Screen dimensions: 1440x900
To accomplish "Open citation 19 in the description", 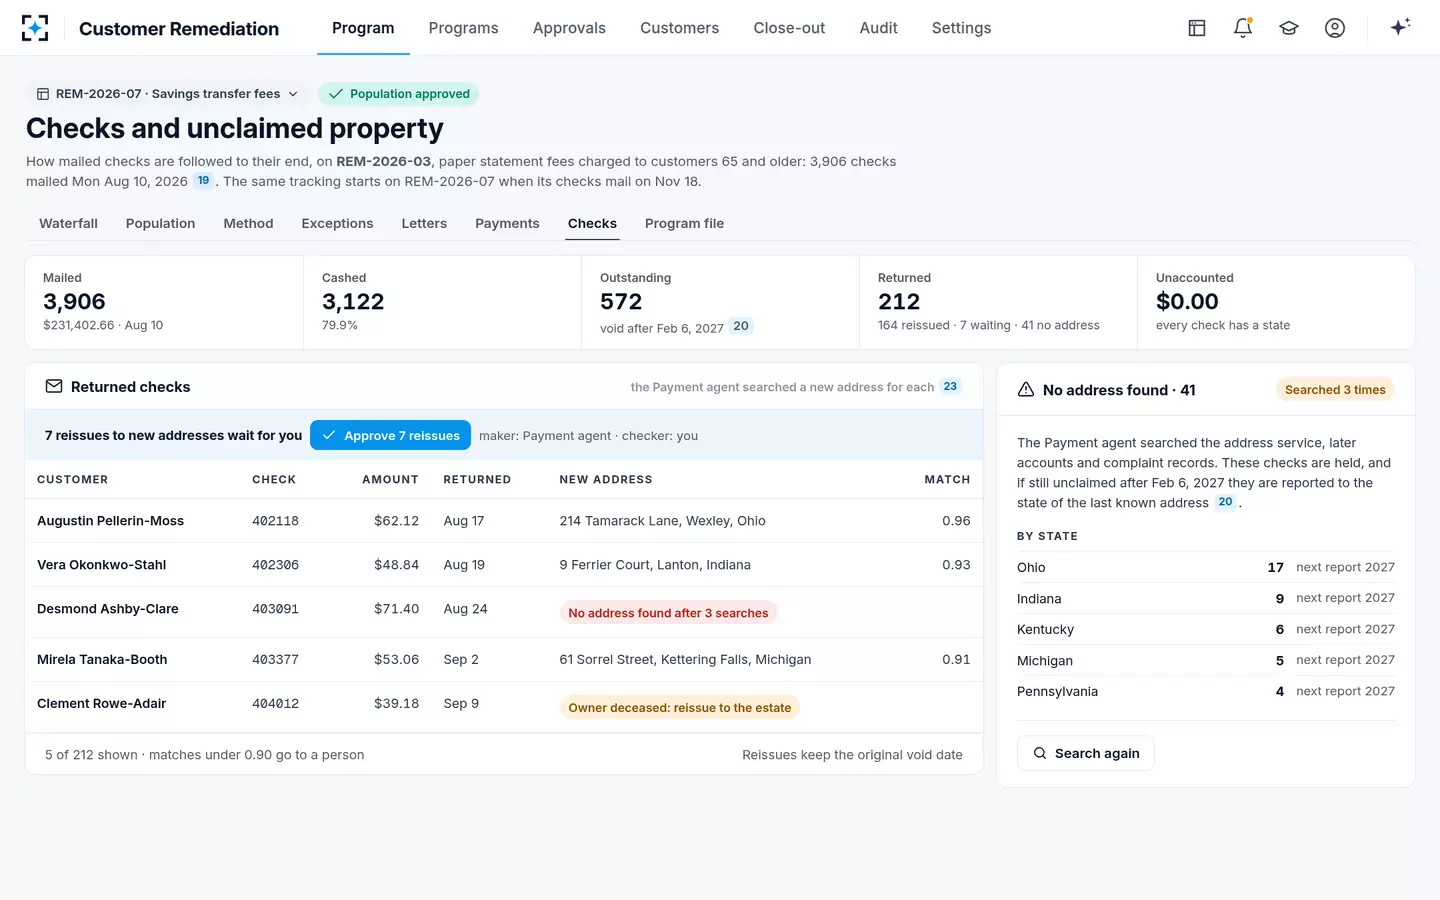I will [203, 181].
